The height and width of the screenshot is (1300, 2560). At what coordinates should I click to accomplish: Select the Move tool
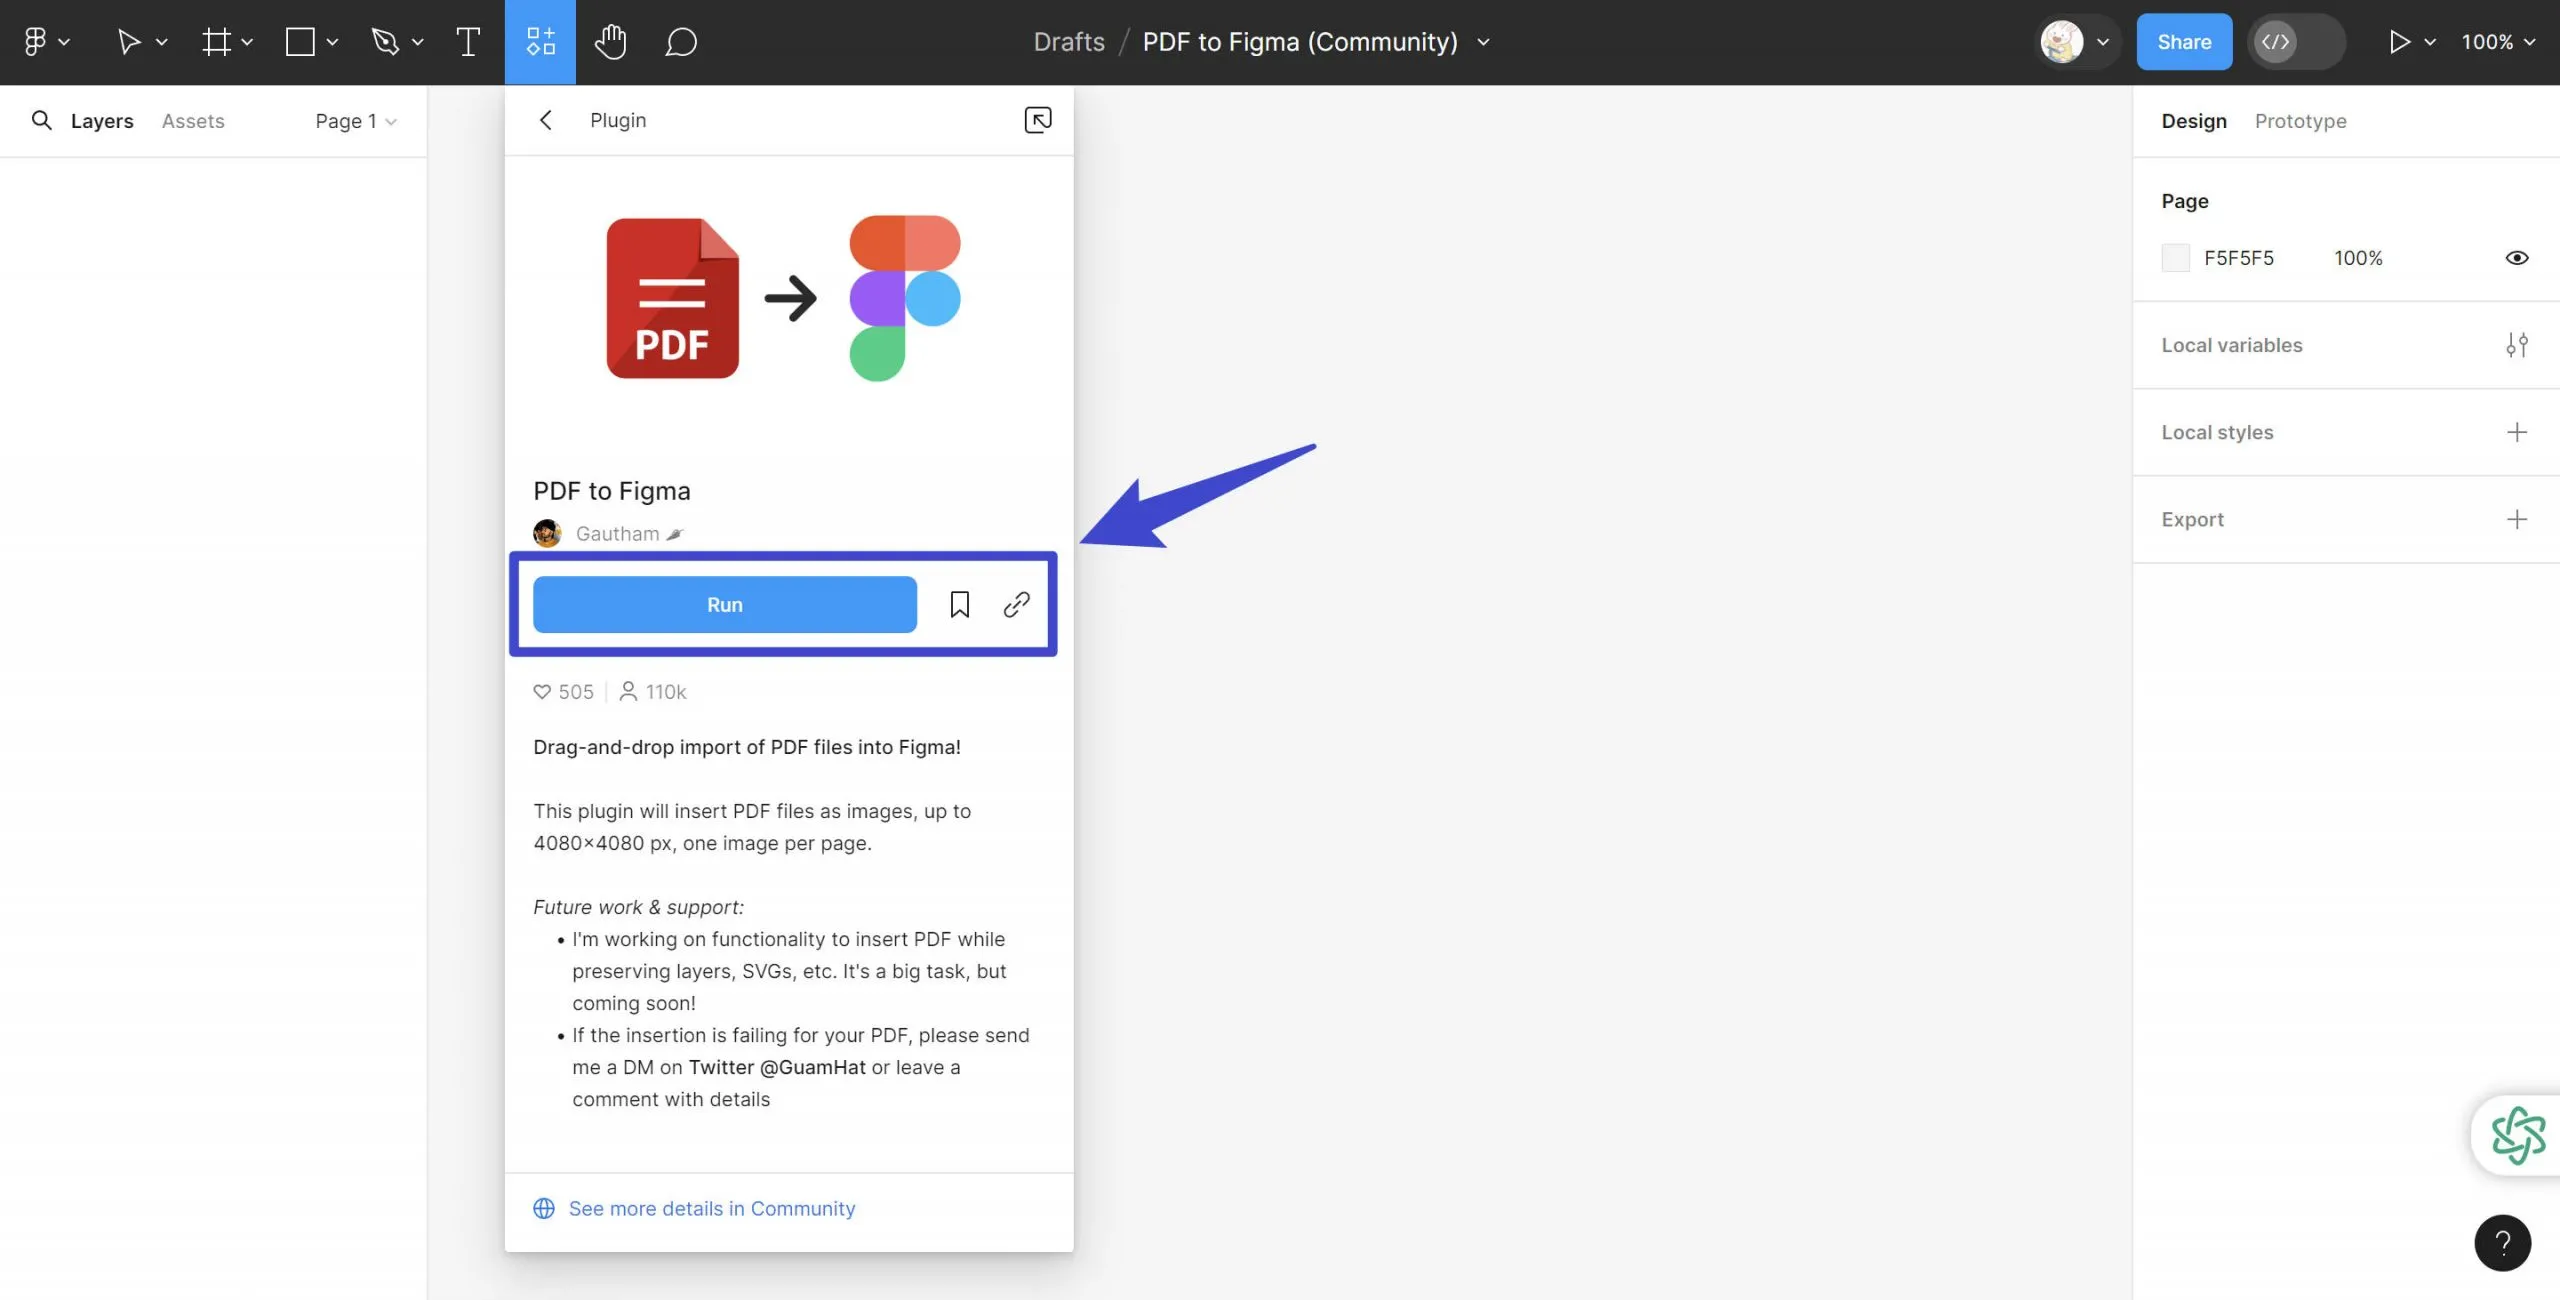[x=131, y=41]
